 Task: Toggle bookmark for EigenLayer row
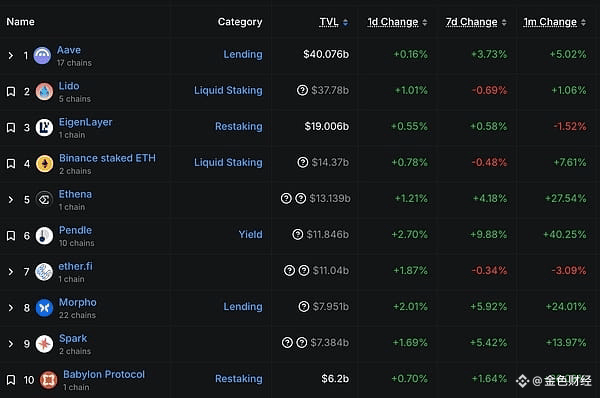point(11,127)
